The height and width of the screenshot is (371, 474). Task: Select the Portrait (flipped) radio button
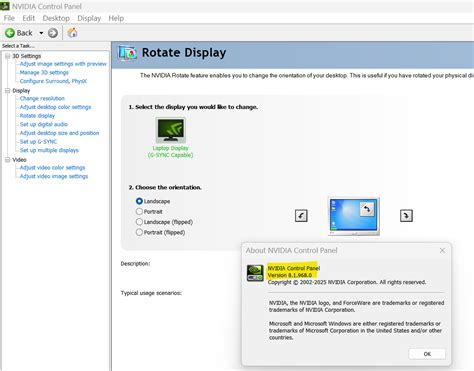tap(139, 232)
